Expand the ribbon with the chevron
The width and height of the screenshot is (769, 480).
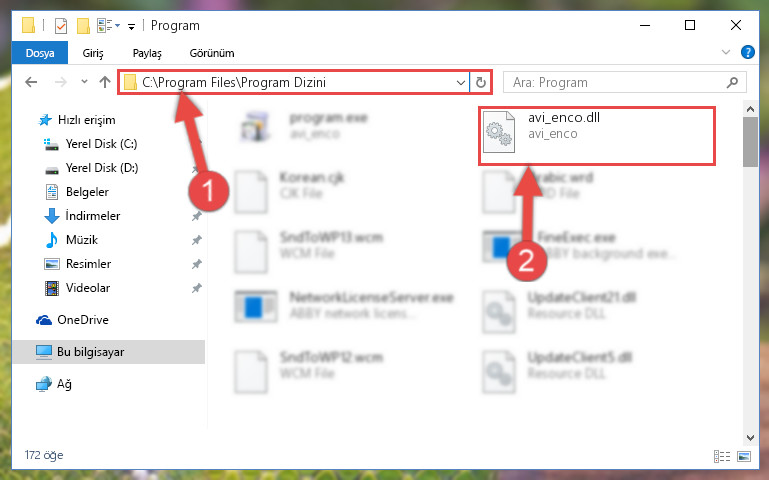click(x=726, y=52)
